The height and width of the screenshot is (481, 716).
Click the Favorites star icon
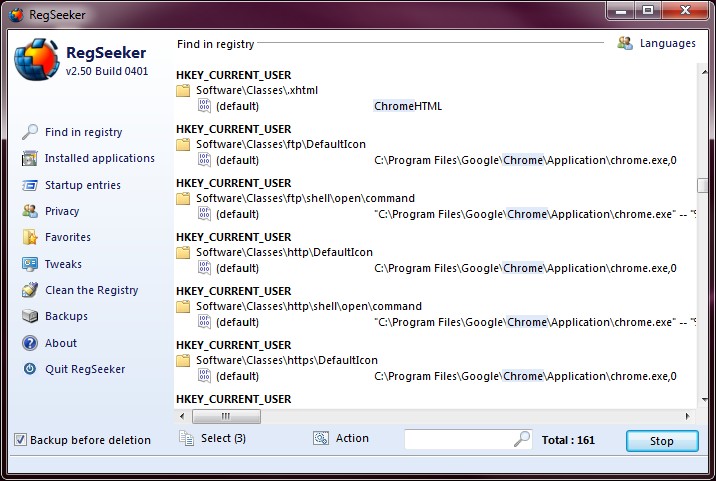(30, 237)
